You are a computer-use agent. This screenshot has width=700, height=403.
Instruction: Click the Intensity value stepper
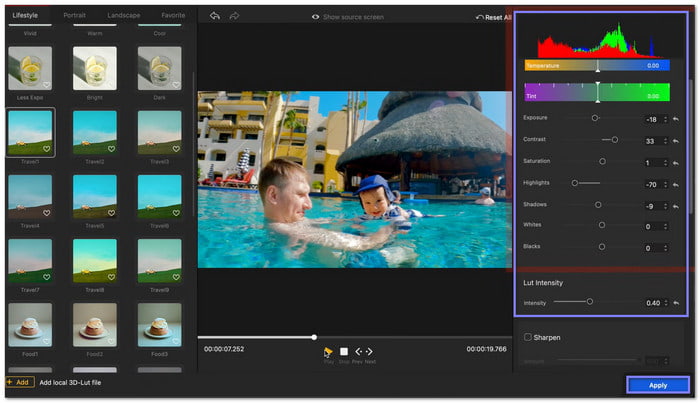[666, 303]
